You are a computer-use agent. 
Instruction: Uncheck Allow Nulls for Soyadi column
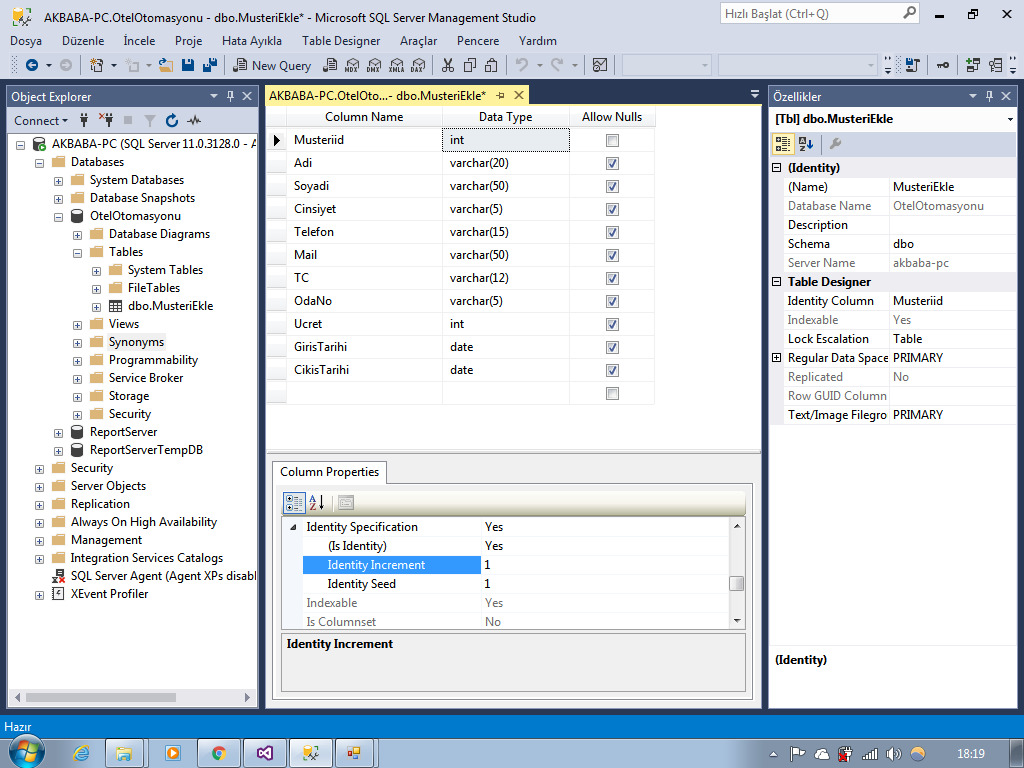(x=612, y=186)
